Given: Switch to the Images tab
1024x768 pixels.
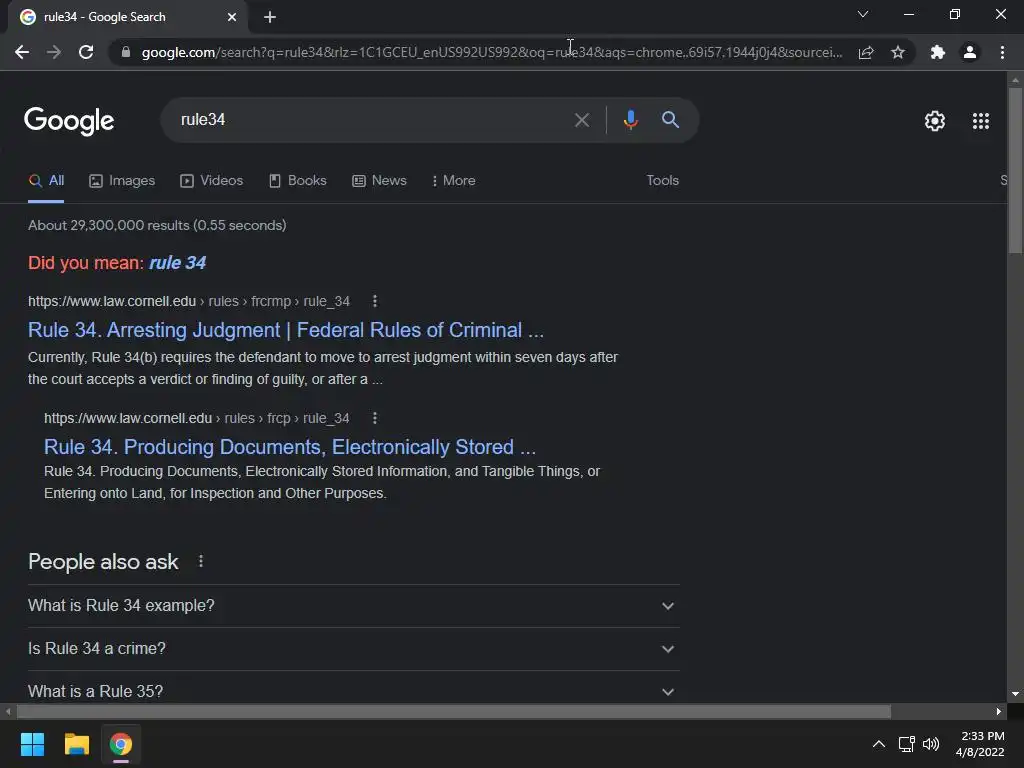Looking at the screenshot, I should [x=122, y=181].
